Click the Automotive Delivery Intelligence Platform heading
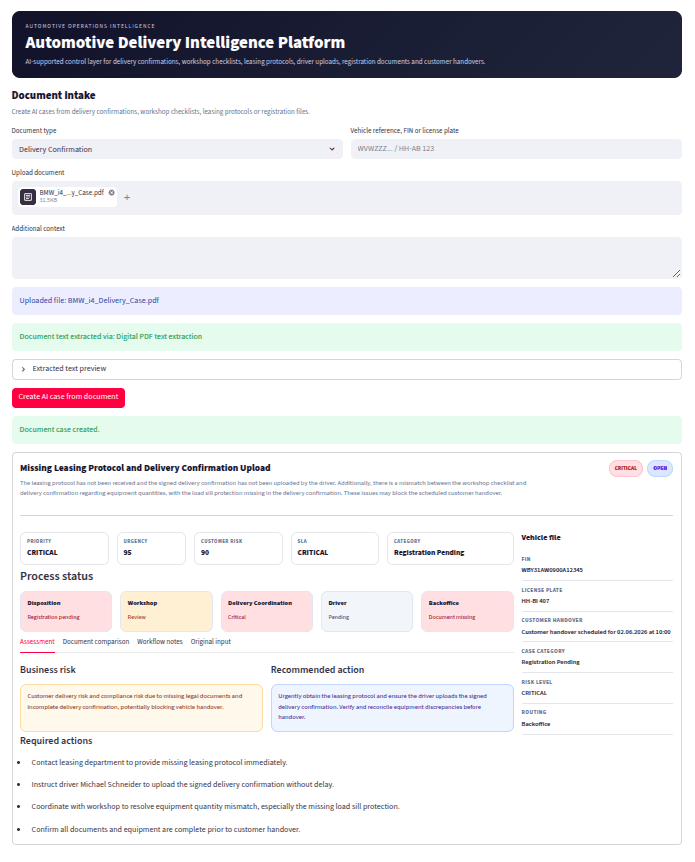The width and height of the screenshot is (695, 862). point(185,42)
